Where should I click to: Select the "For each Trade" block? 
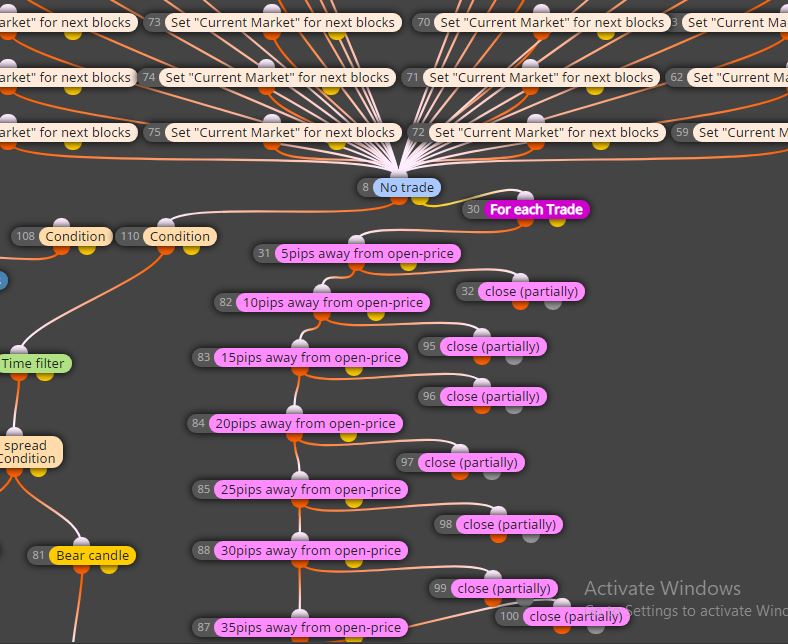coord(536,210)
